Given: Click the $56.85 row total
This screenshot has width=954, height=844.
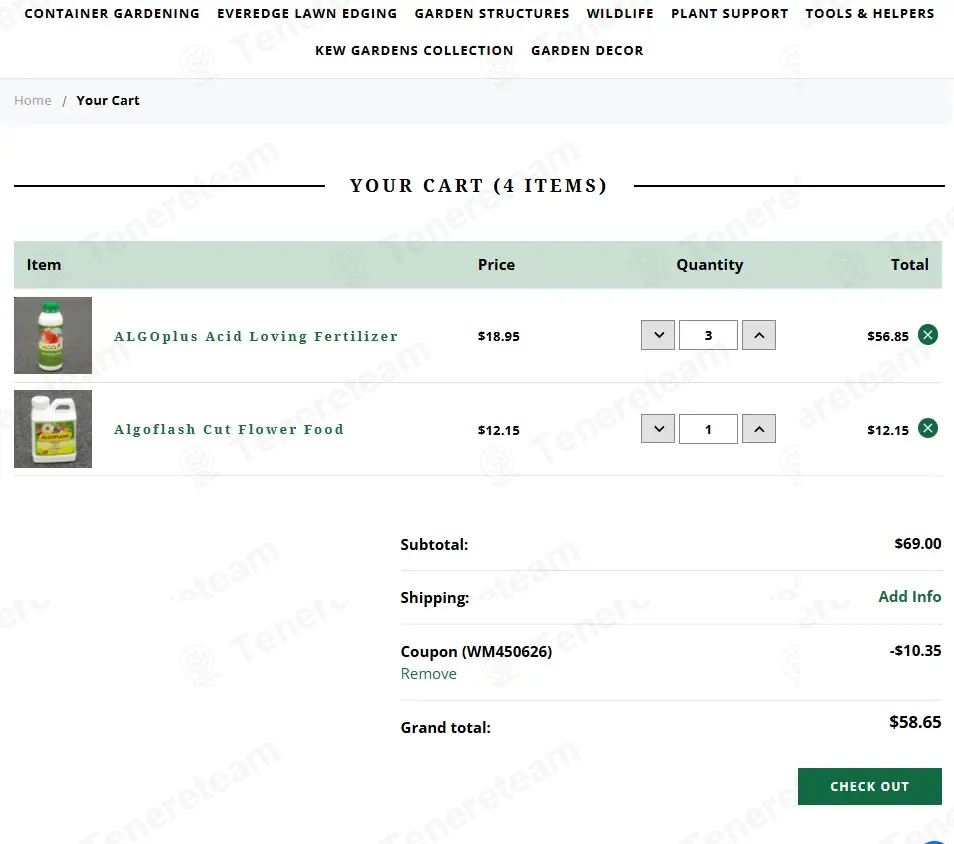Looking at the screenshot, I should tap(888, 337).
